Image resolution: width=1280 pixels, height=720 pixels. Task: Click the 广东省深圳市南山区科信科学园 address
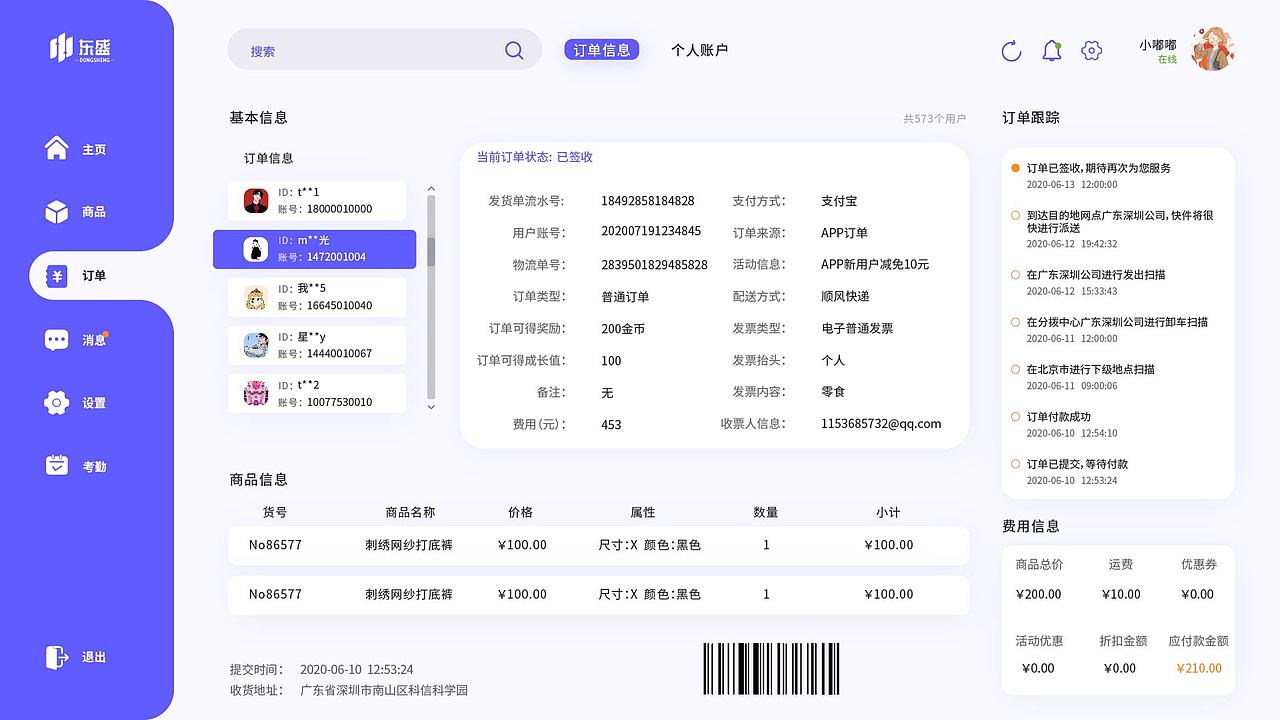pos(384,690)
